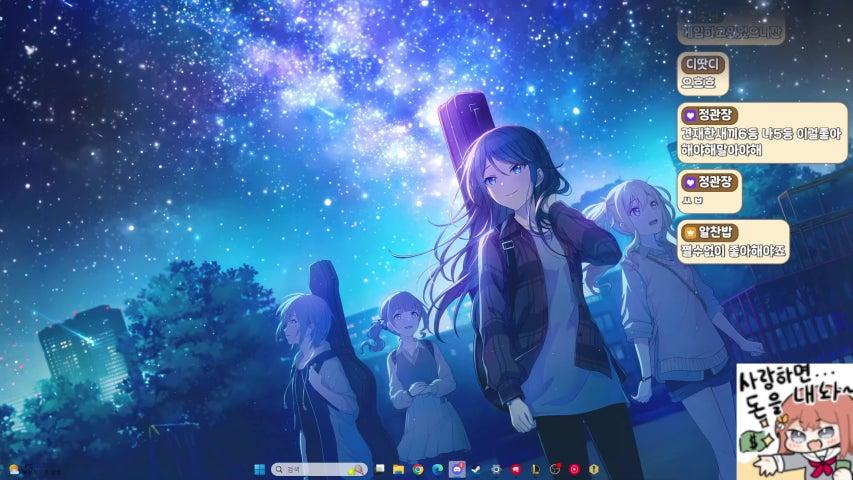This screenshot has width=853, height=480.
Task: Open the red round app icon after Settings
Action: pyautogui.click(x=515, y=469)
